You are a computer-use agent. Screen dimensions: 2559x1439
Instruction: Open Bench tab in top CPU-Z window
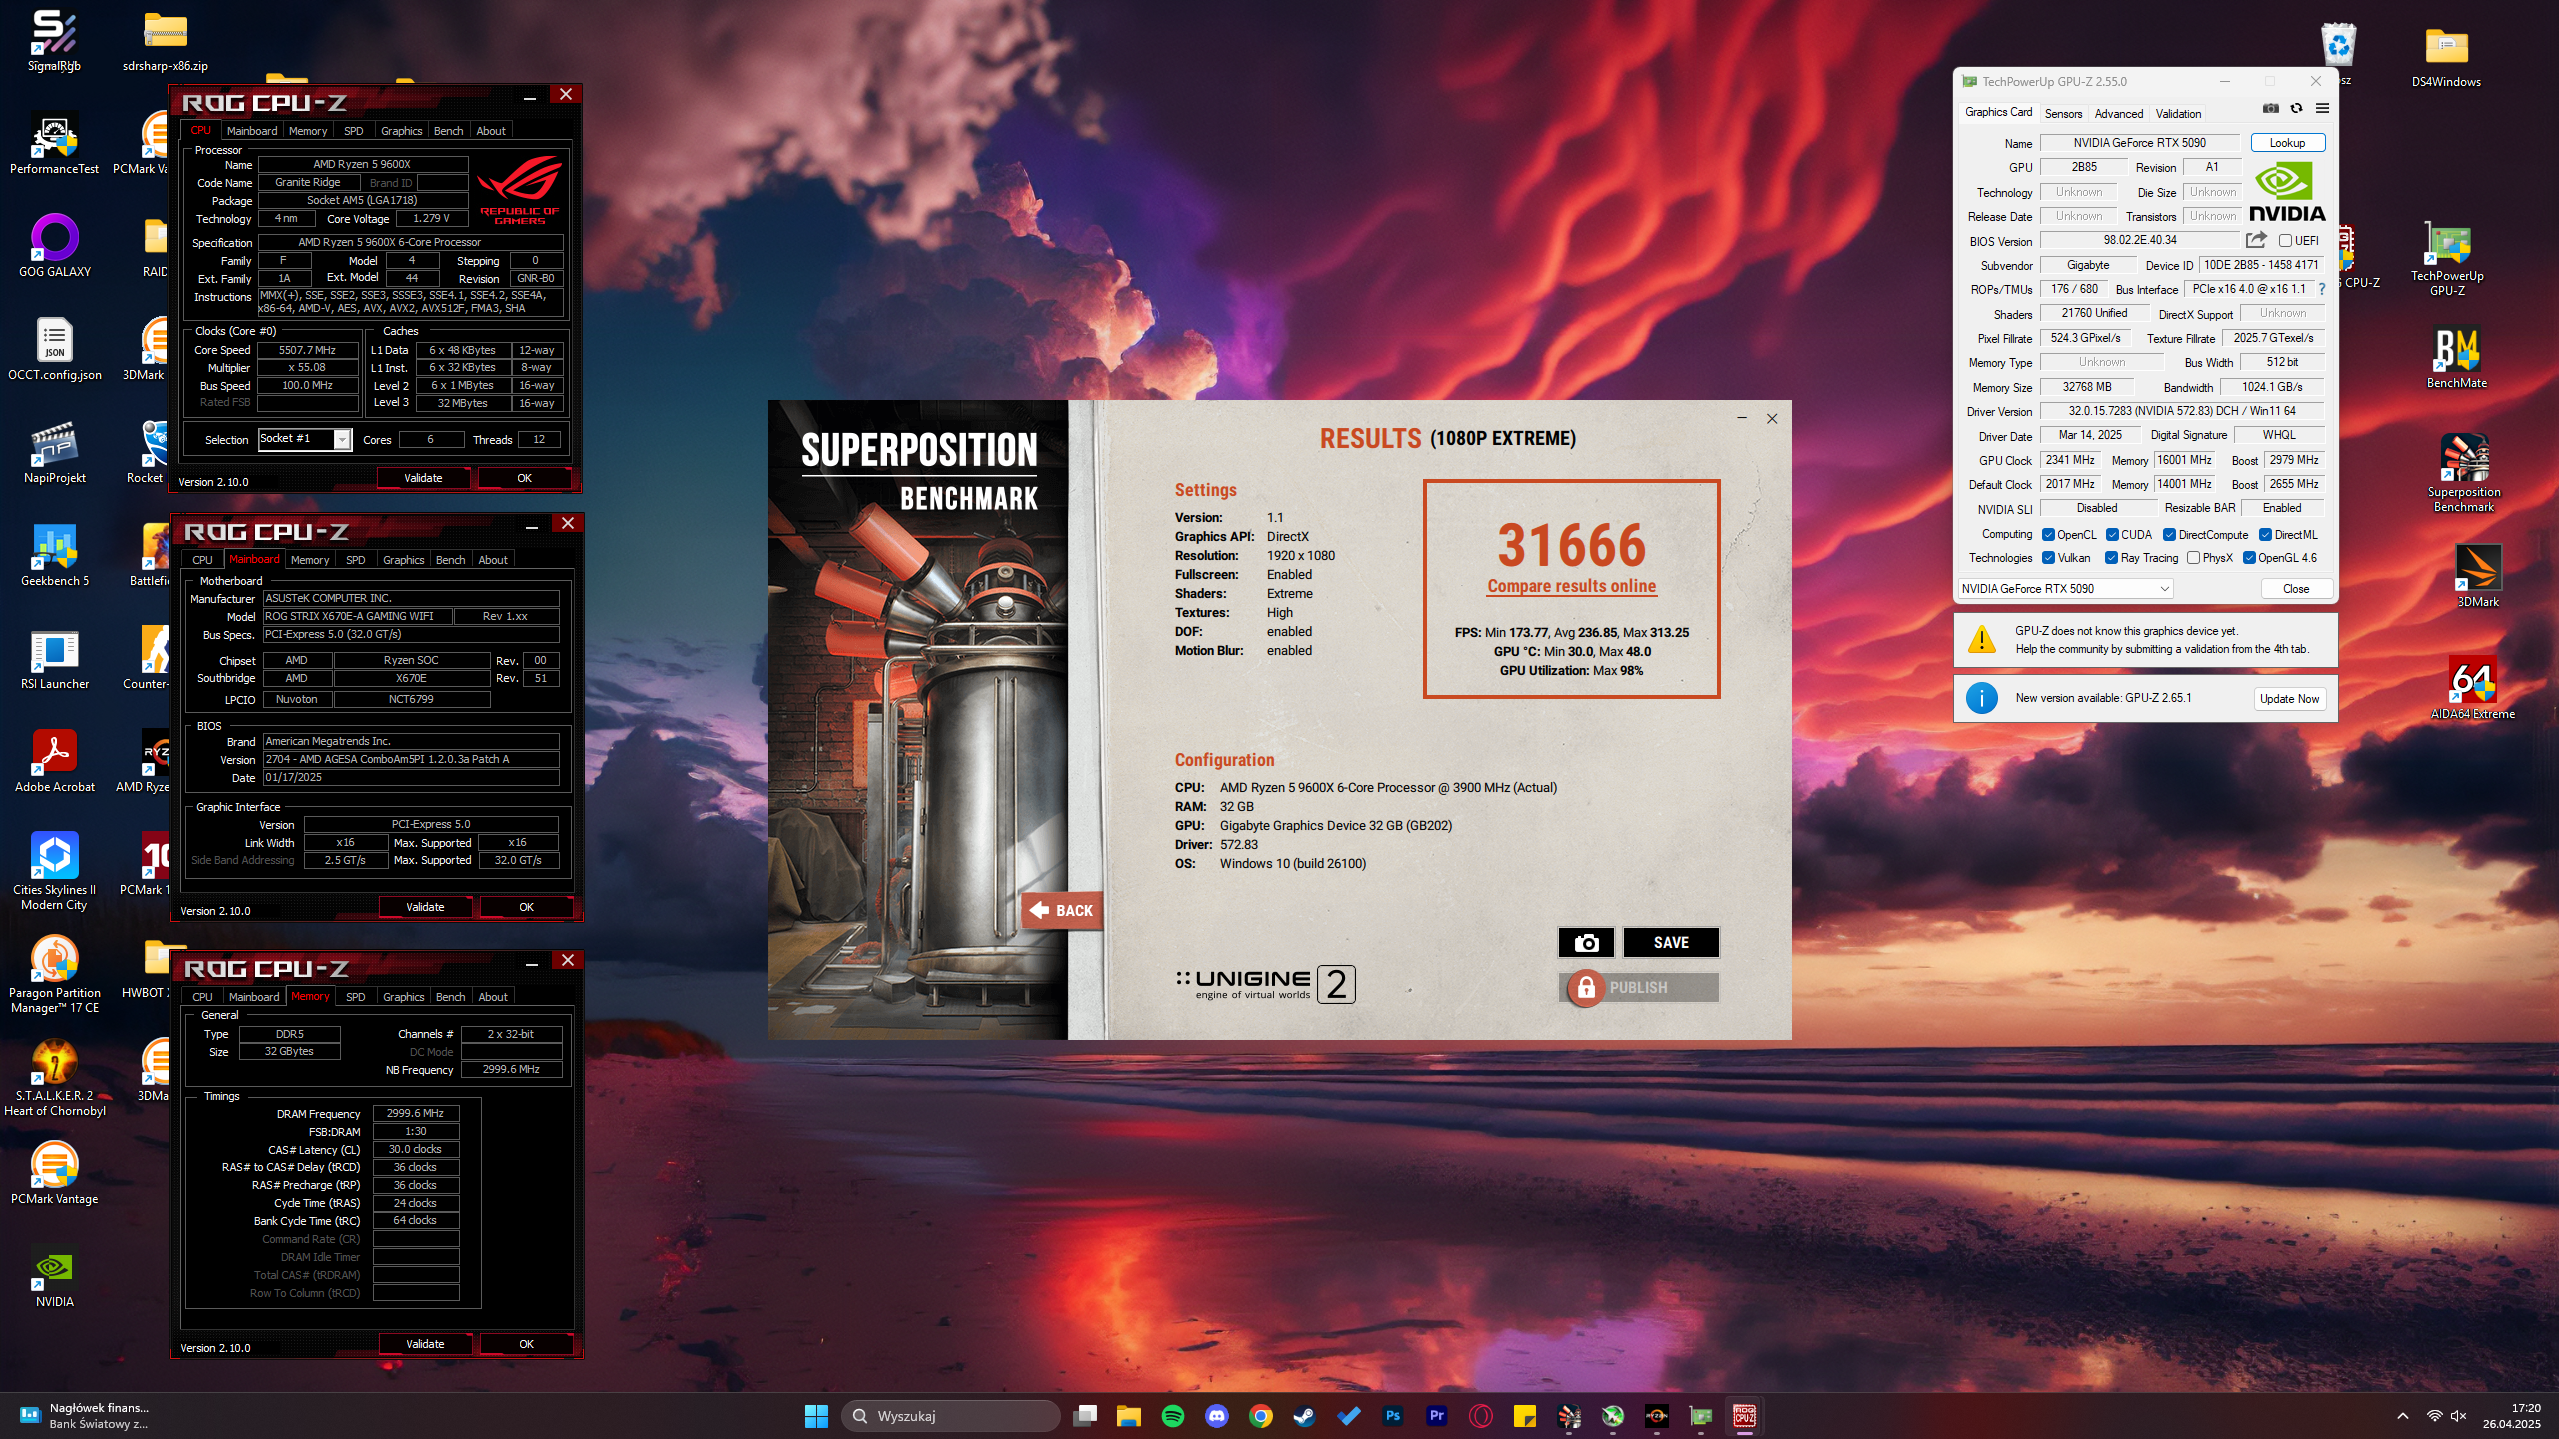[448, 131]
